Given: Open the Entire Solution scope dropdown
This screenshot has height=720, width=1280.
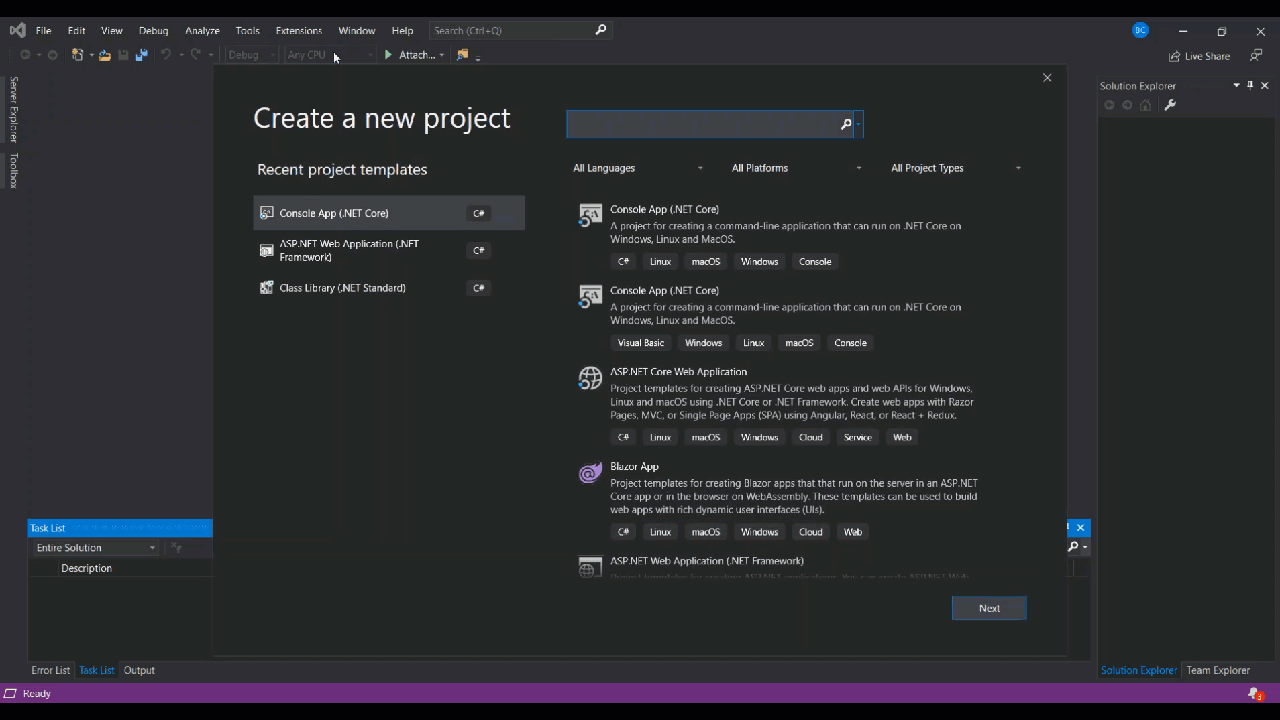Looking at the screenshot, I should pos(95,548).
